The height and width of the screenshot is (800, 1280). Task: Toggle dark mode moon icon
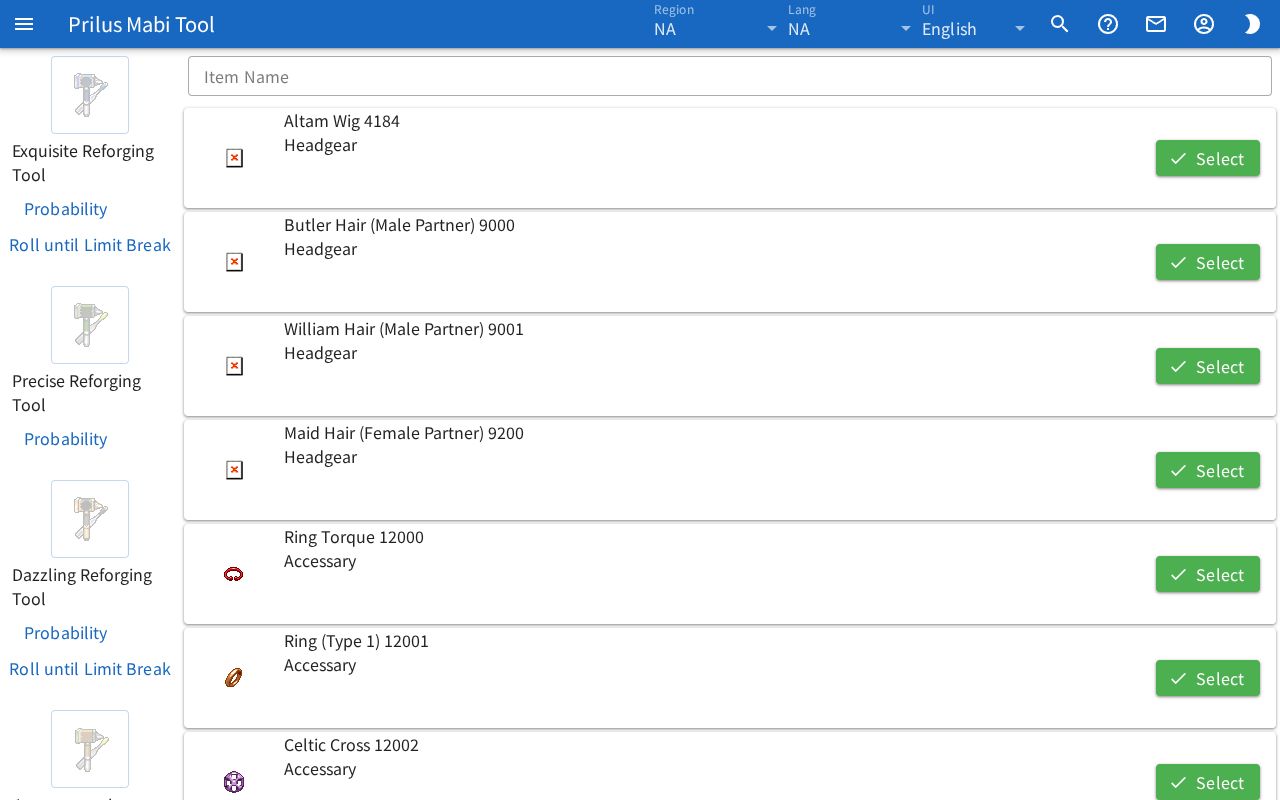(1252, 24)
